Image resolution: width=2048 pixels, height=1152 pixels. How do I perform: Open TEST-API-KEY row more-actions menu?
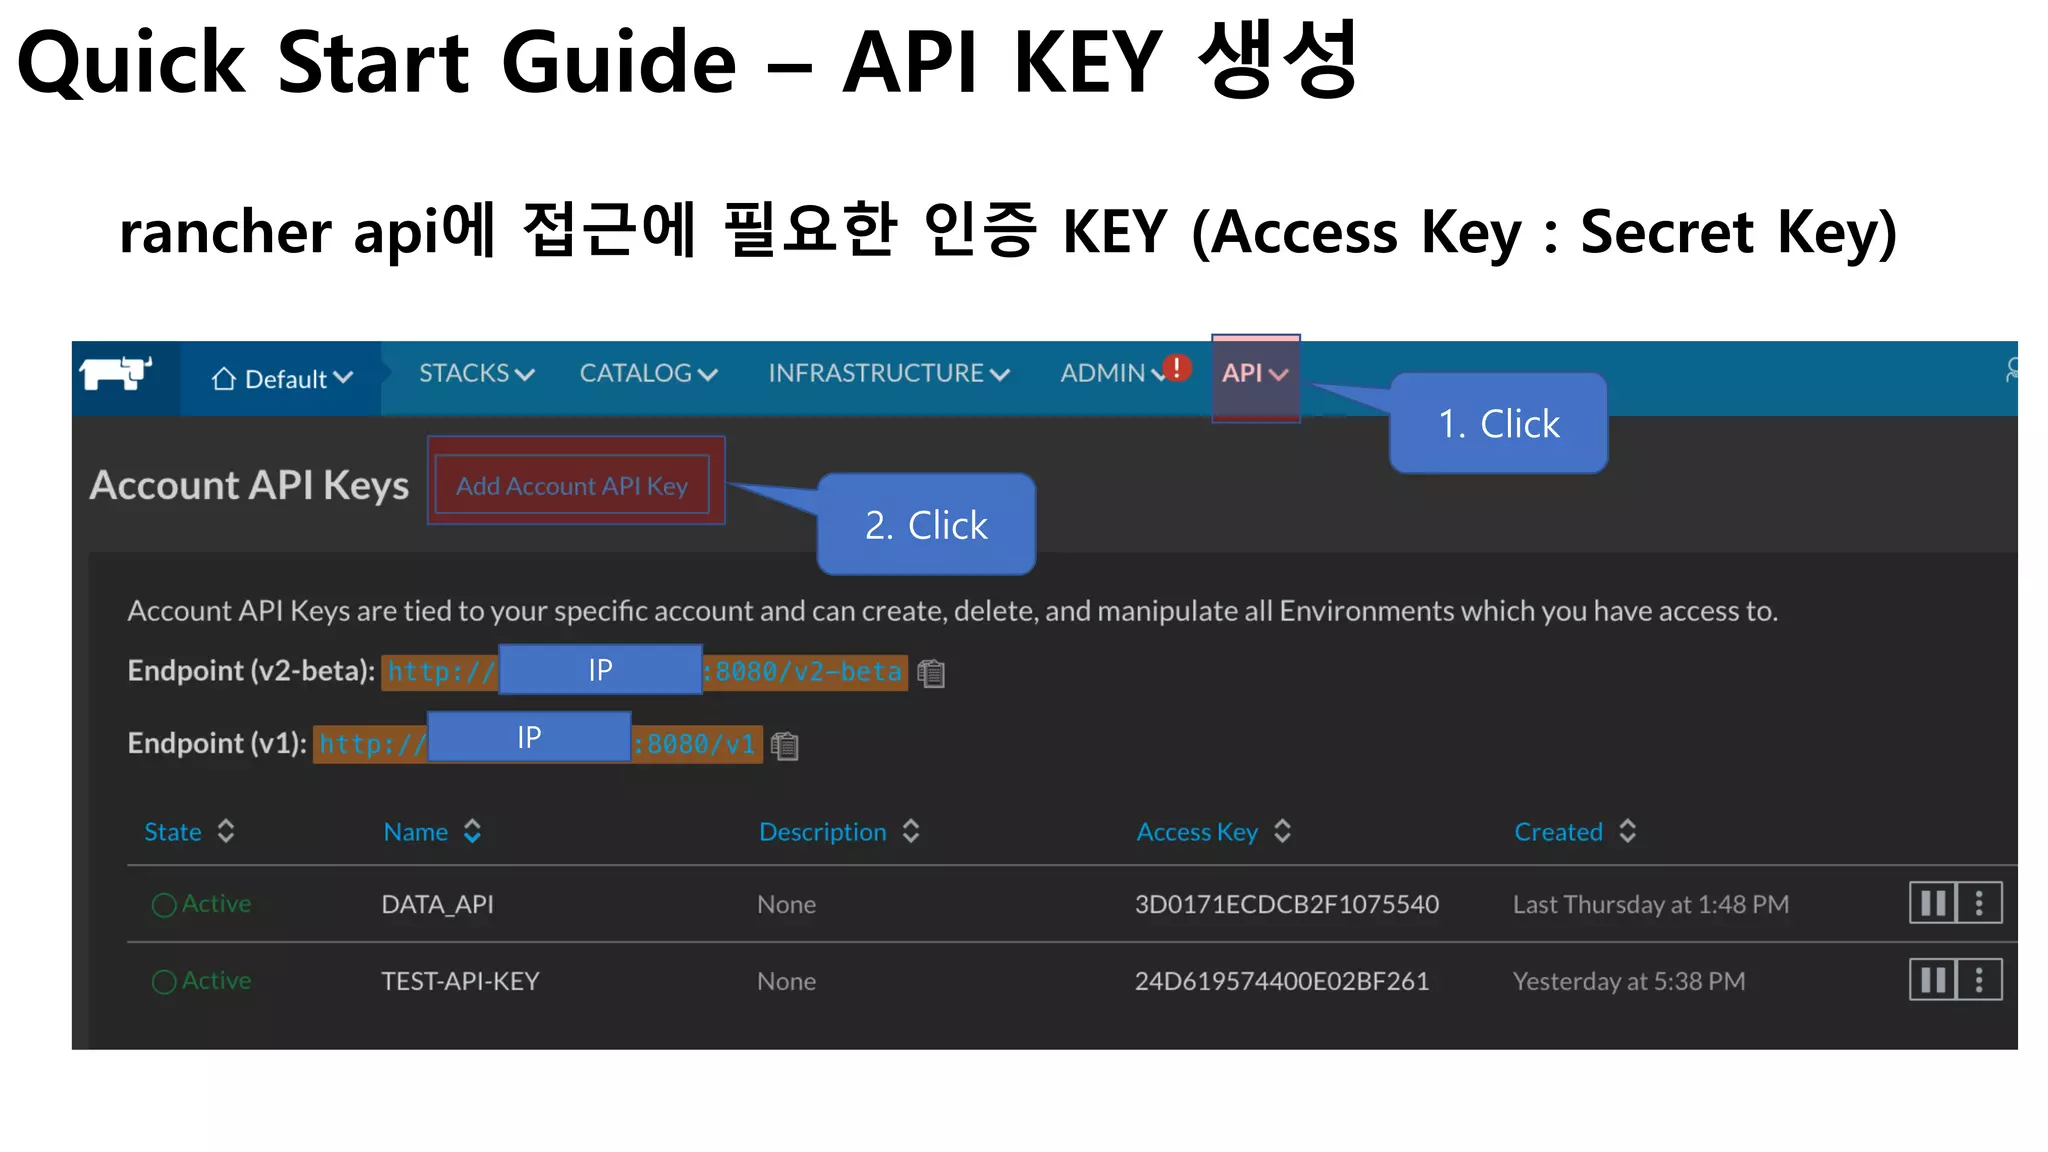pos(1979,980)
